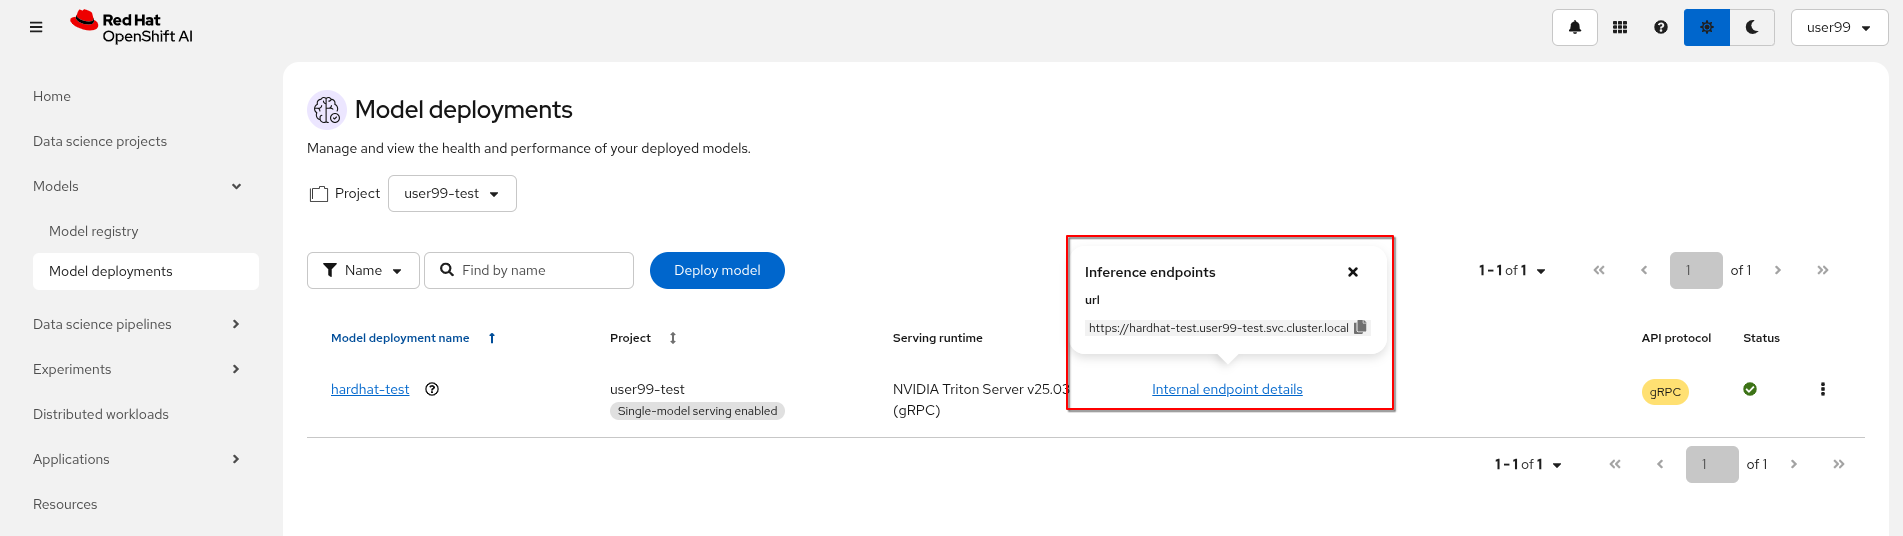Click the Find by name field

click(529, 271)
